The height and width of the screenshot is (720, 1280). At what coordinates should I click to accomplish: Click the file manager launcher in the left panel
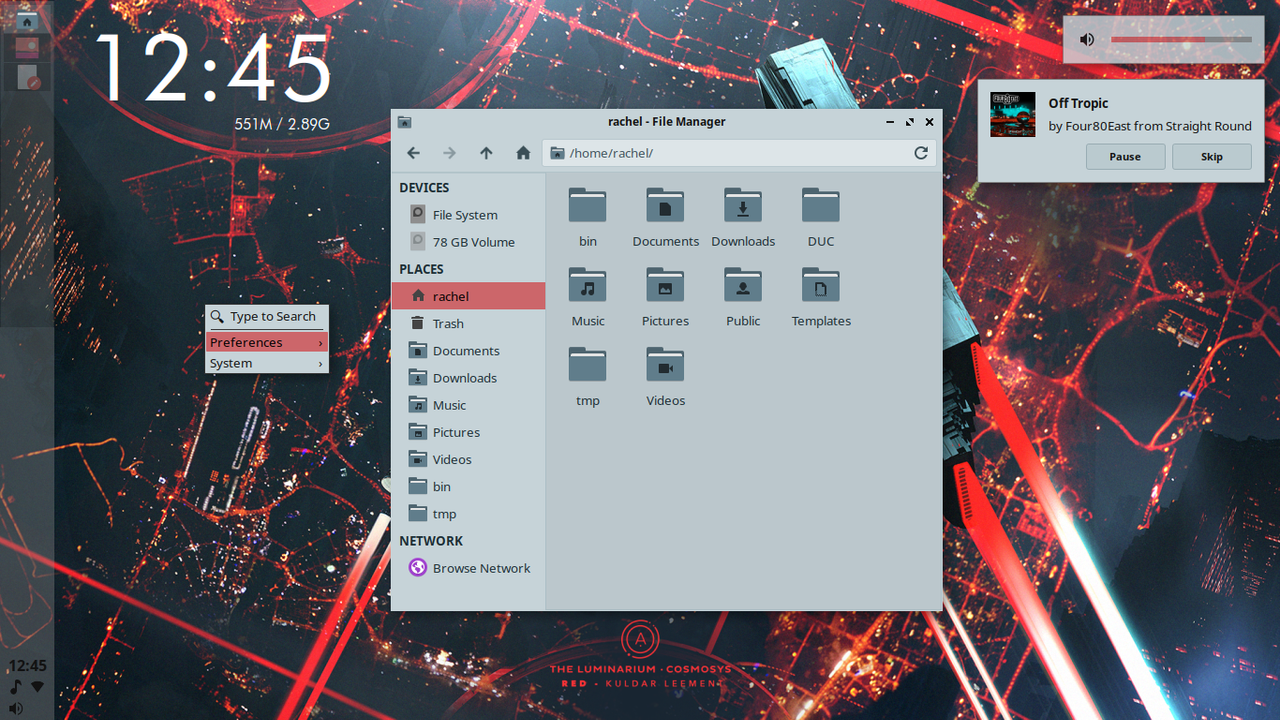pyautogui.click(x=28, y=20)
